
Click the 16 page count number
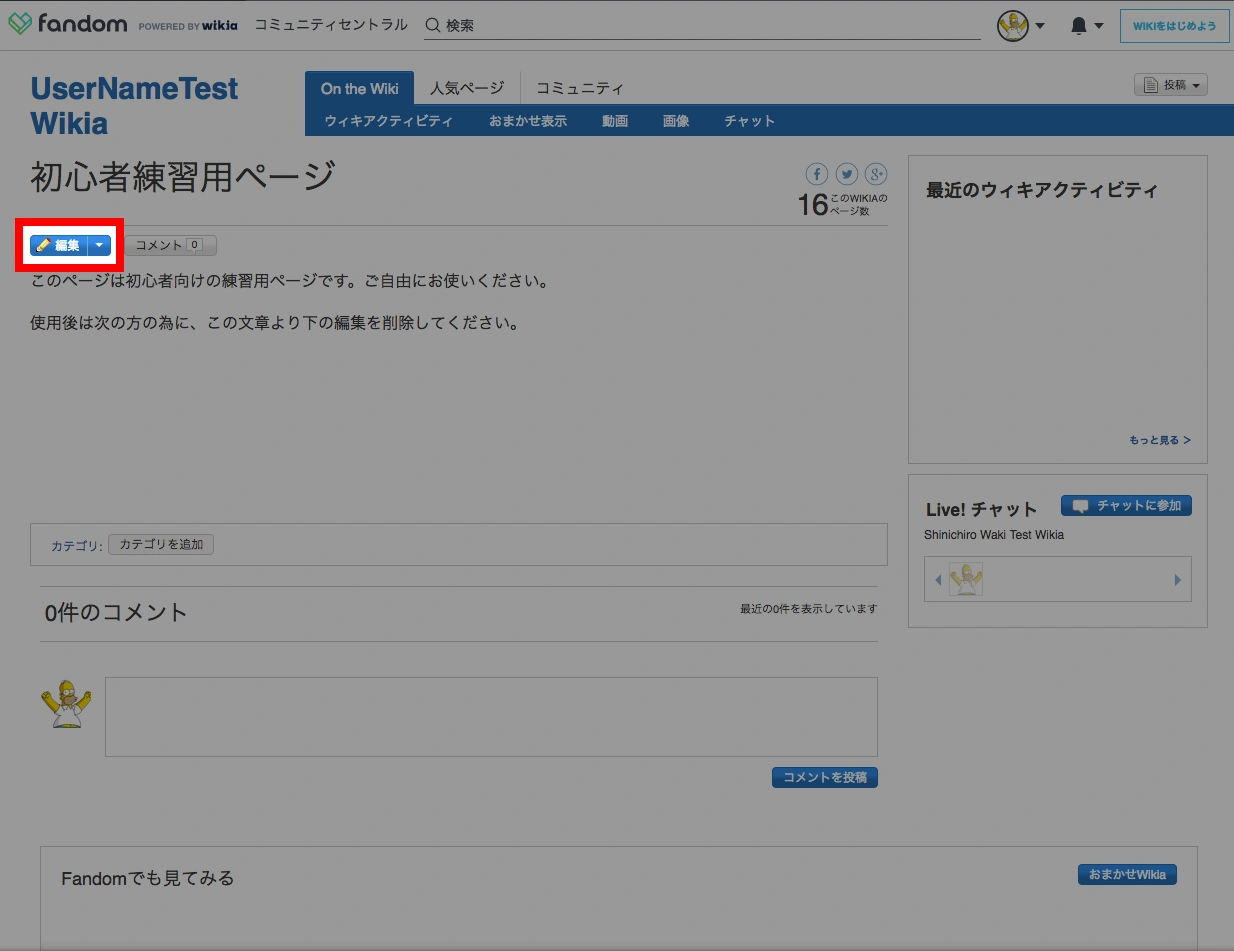(x=812, y=205)
